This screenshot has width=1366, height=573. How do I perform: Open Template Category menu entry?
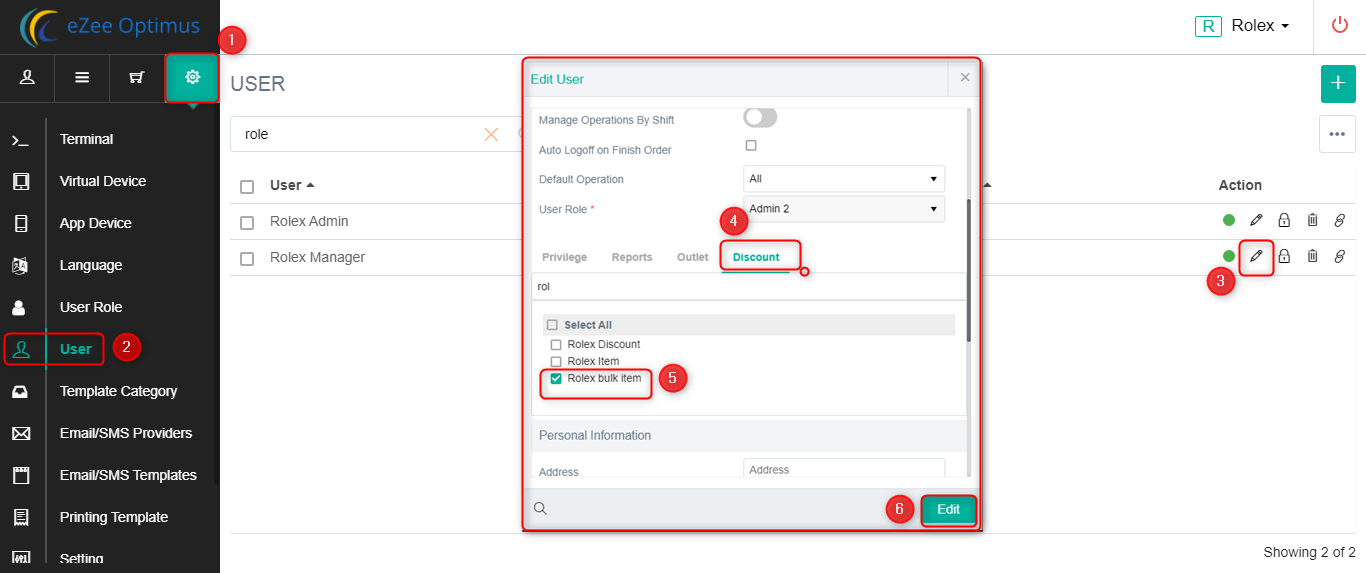coord(118,391)
